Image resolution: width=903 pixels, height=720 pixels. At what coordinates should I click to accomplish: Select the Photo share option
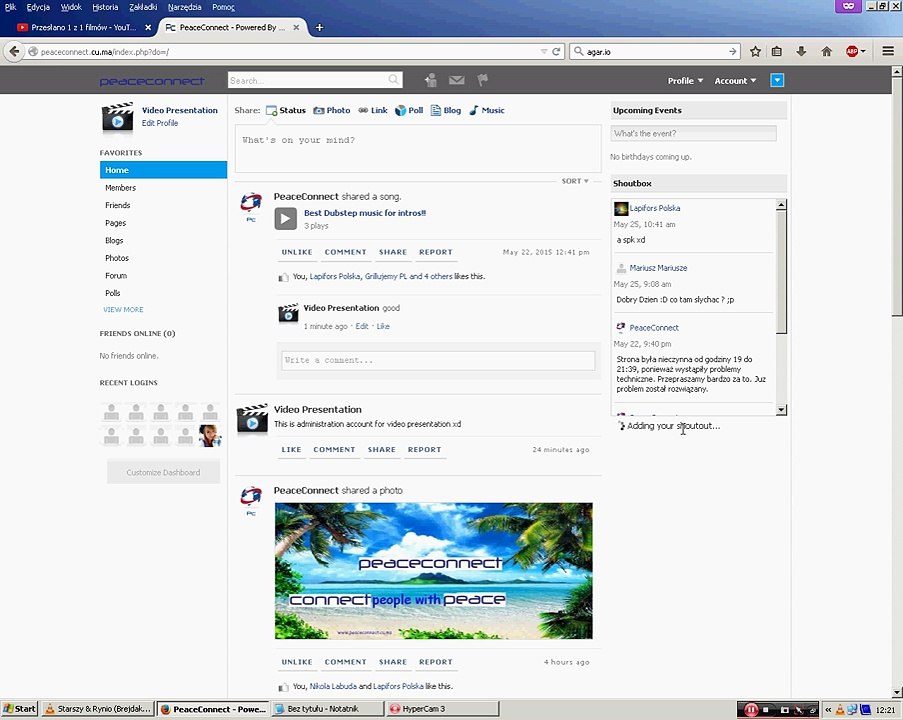332,110
